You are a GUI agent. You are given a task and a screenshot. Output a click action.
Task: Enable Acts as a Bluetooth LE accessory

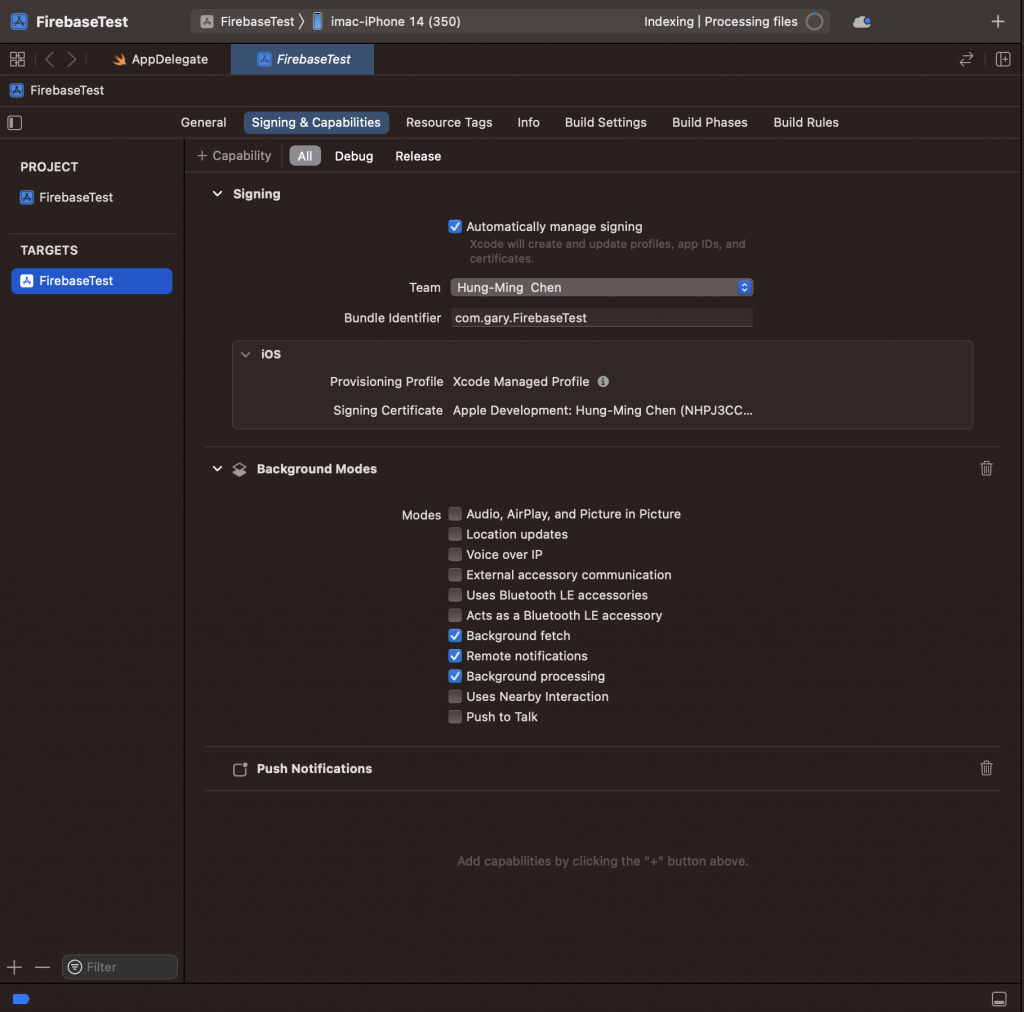point(455,615)
